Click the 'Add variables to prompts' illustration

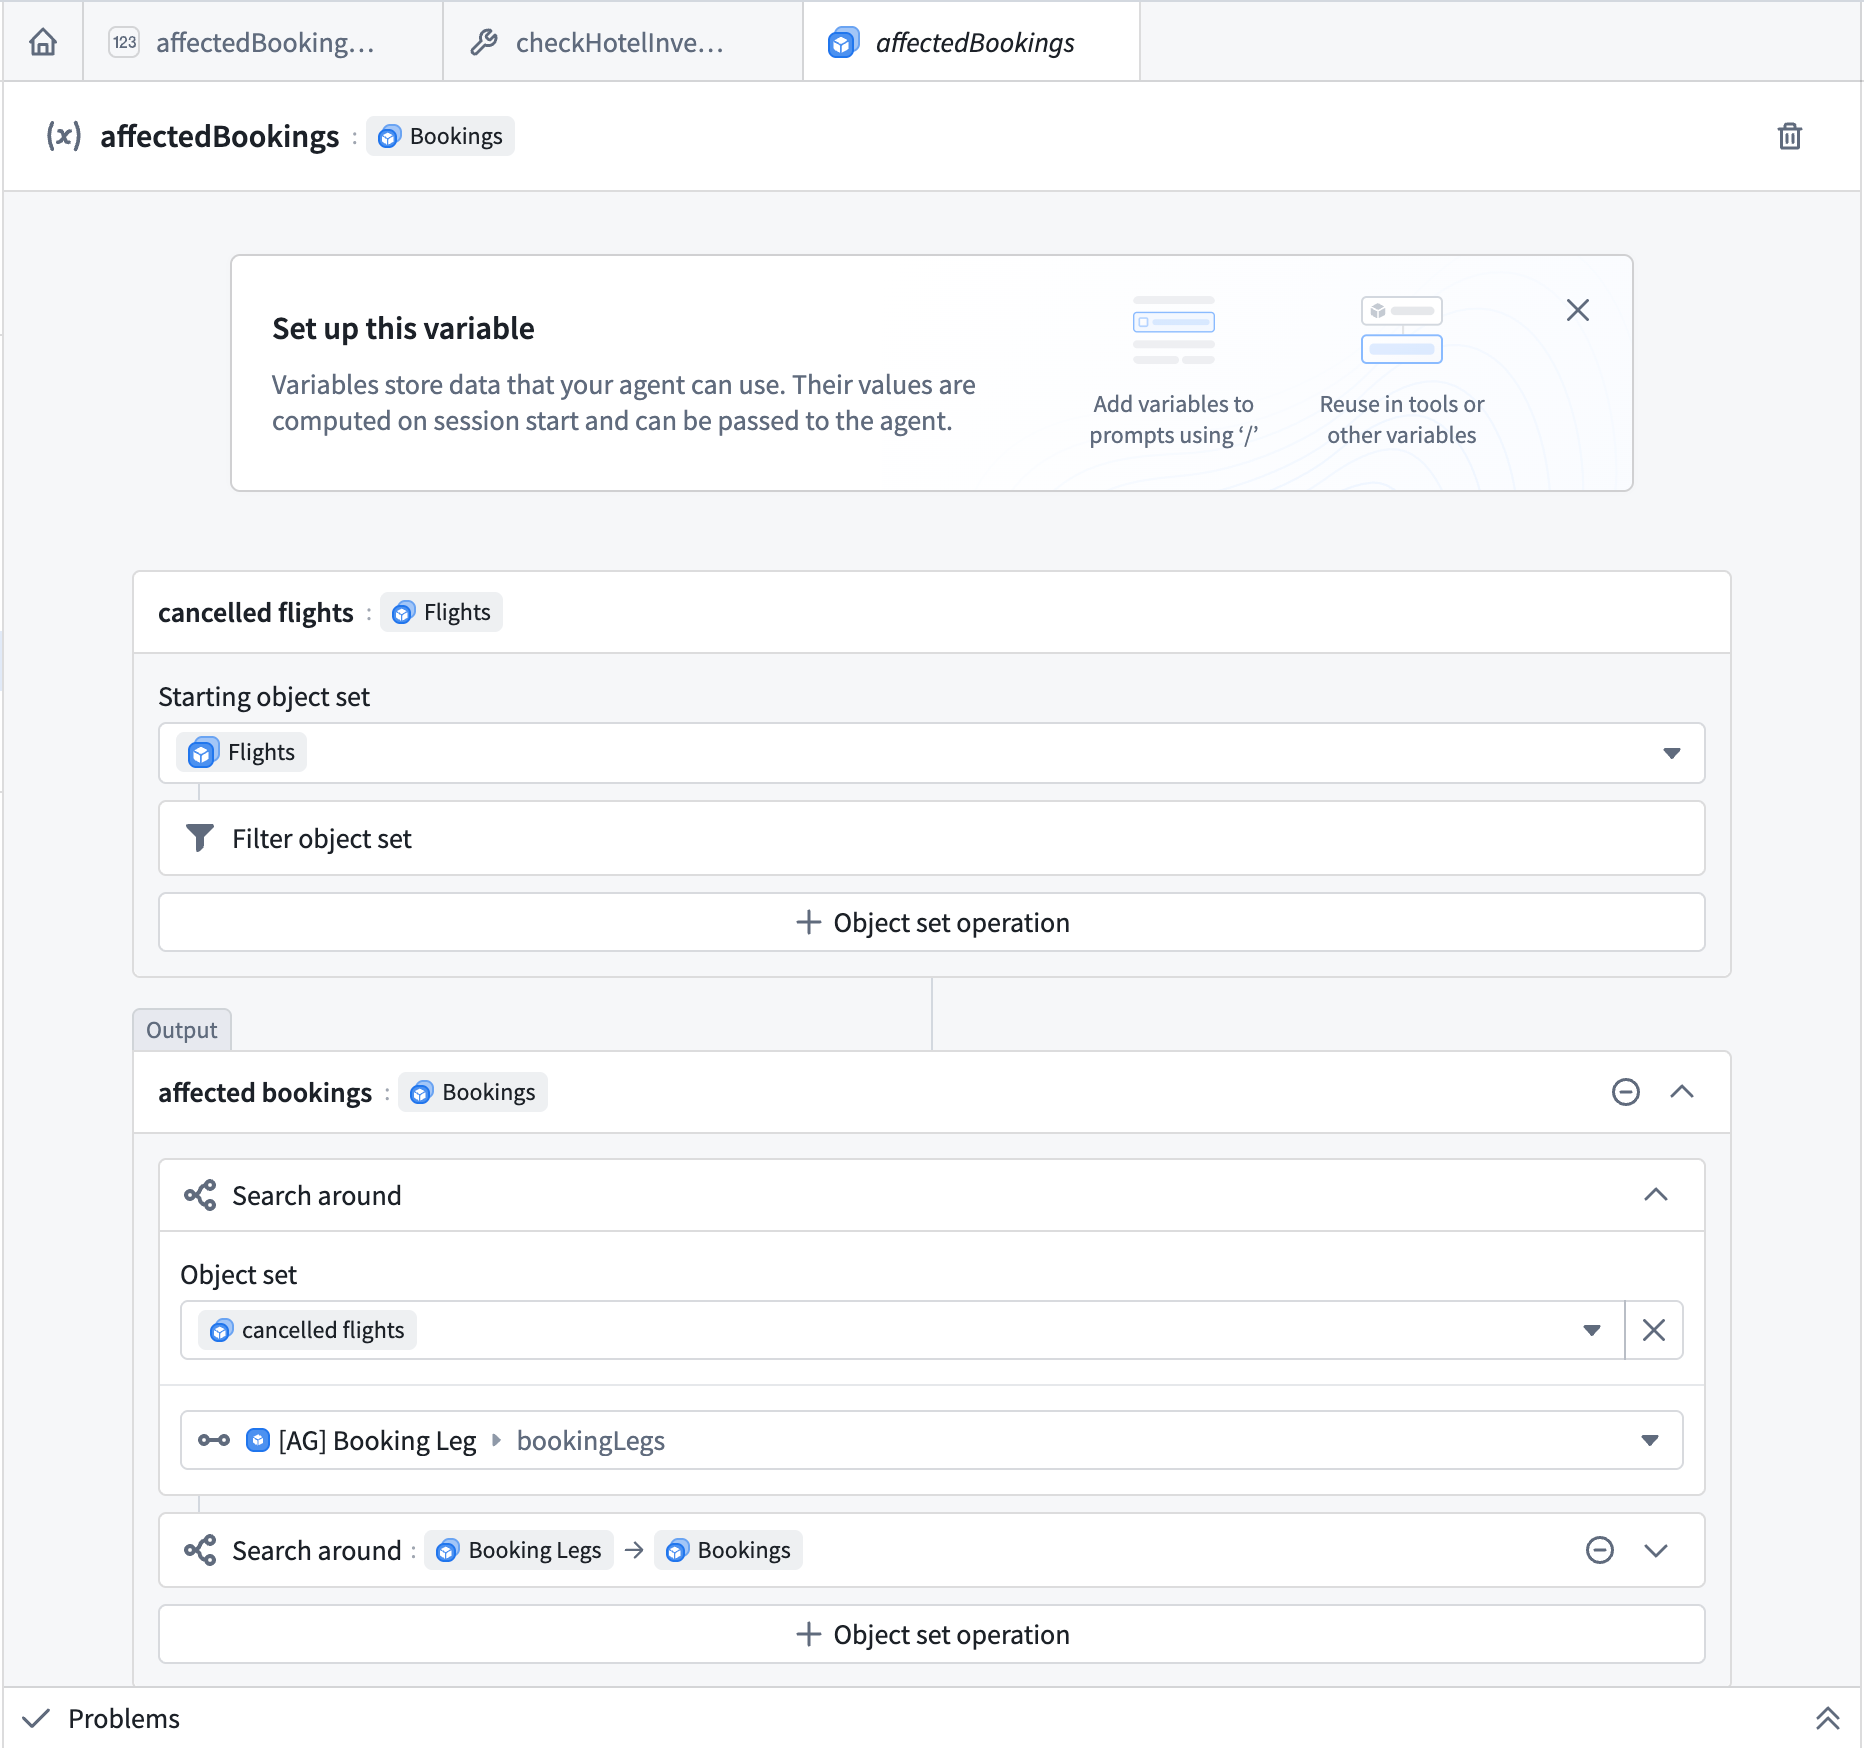(x=1173, y=330)
